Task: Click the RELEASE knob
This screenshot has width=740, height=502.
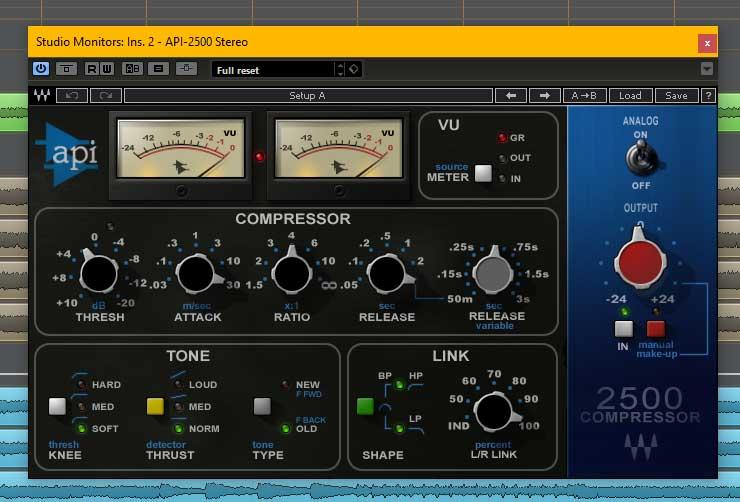Action: [387, 274]
